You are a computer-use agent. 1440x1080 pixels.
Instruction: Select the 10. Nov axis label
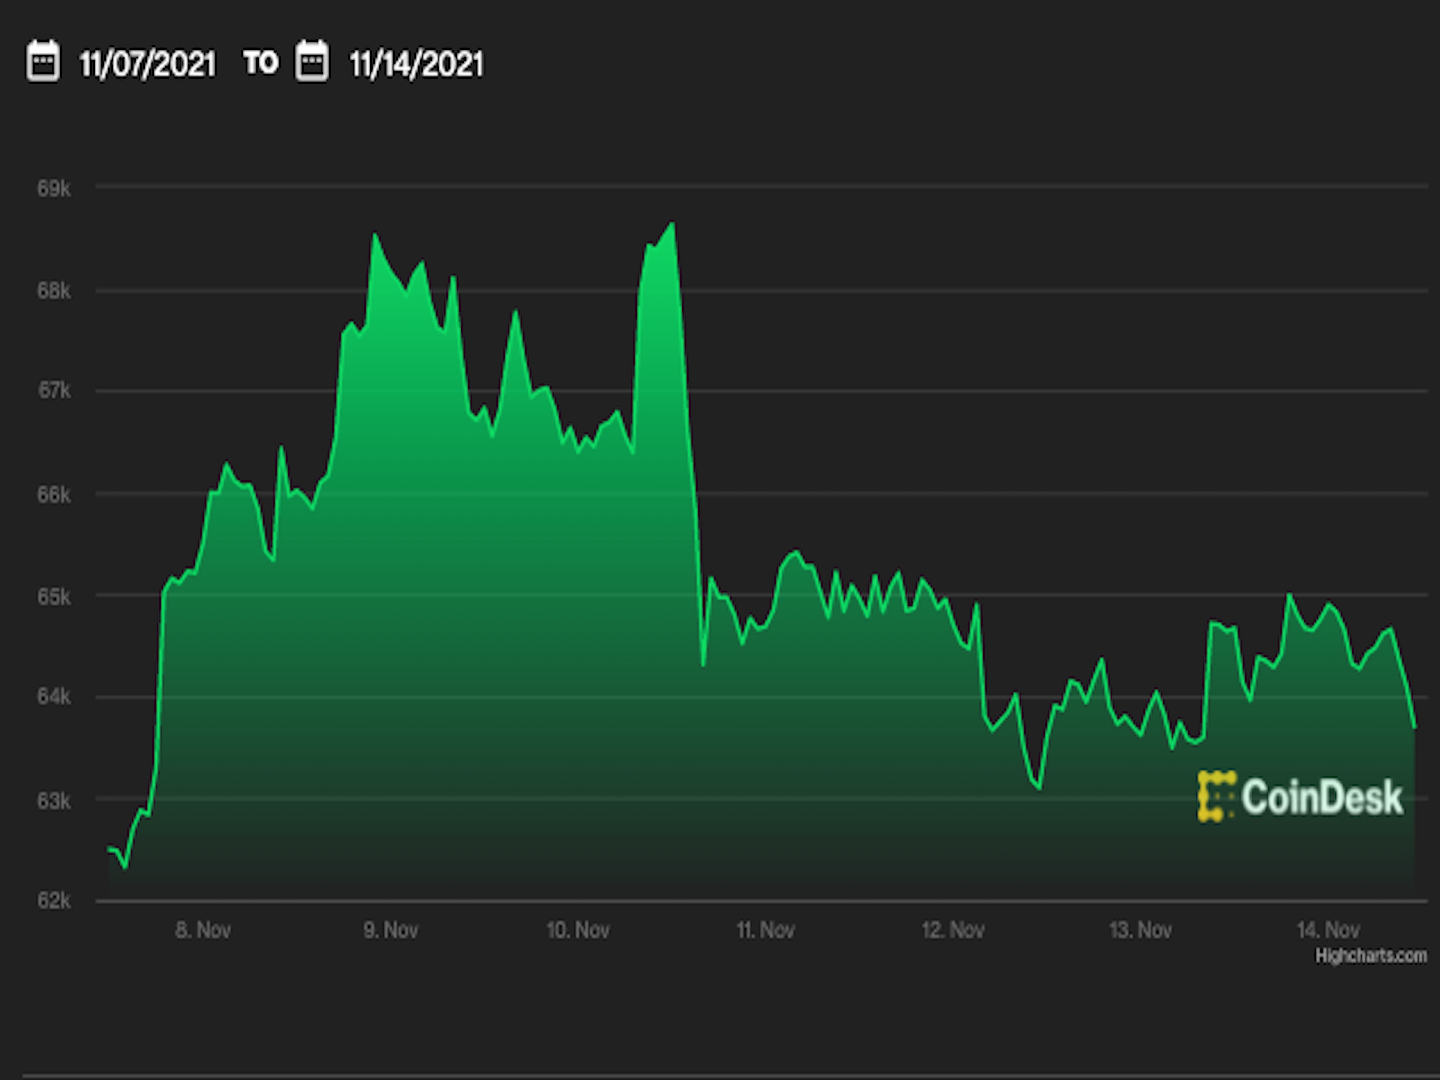(580, 930)
